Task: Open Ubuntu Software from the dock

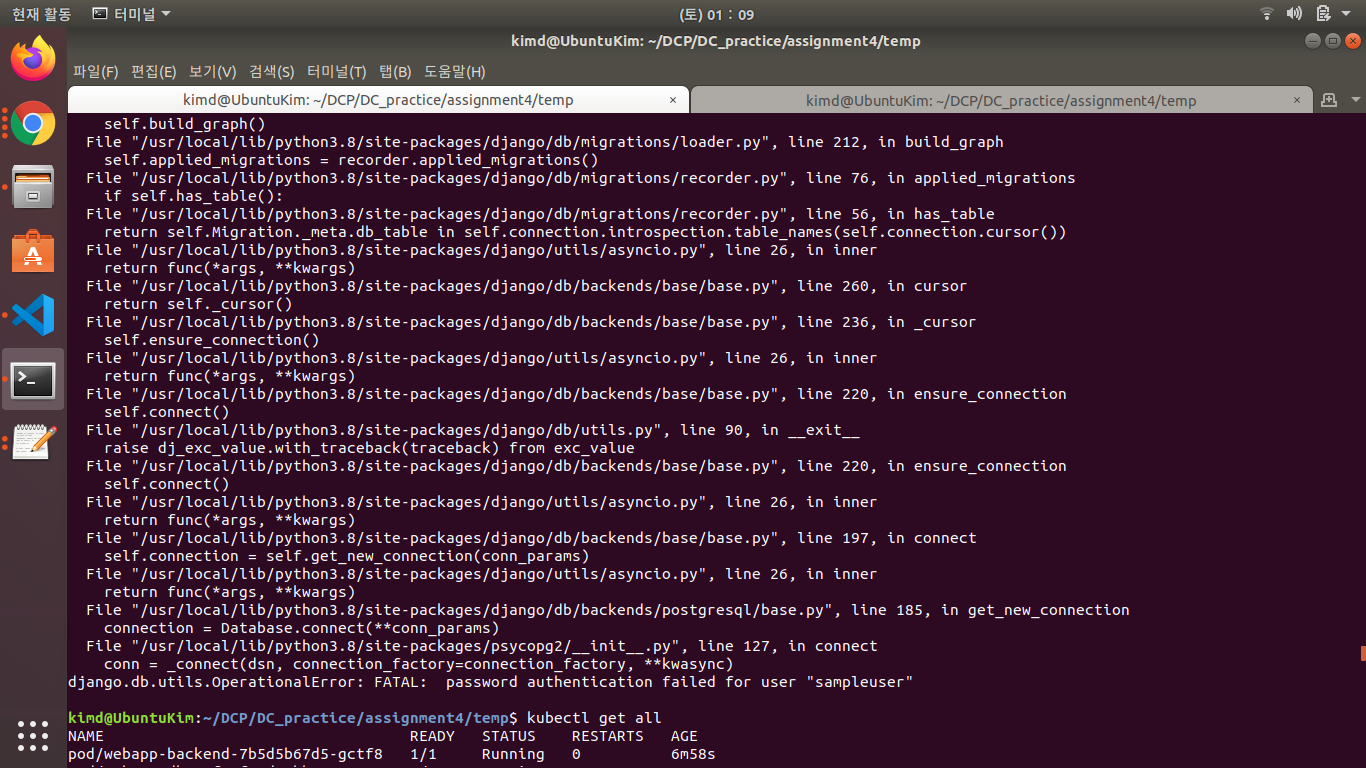Action: (x=33, y=251)
